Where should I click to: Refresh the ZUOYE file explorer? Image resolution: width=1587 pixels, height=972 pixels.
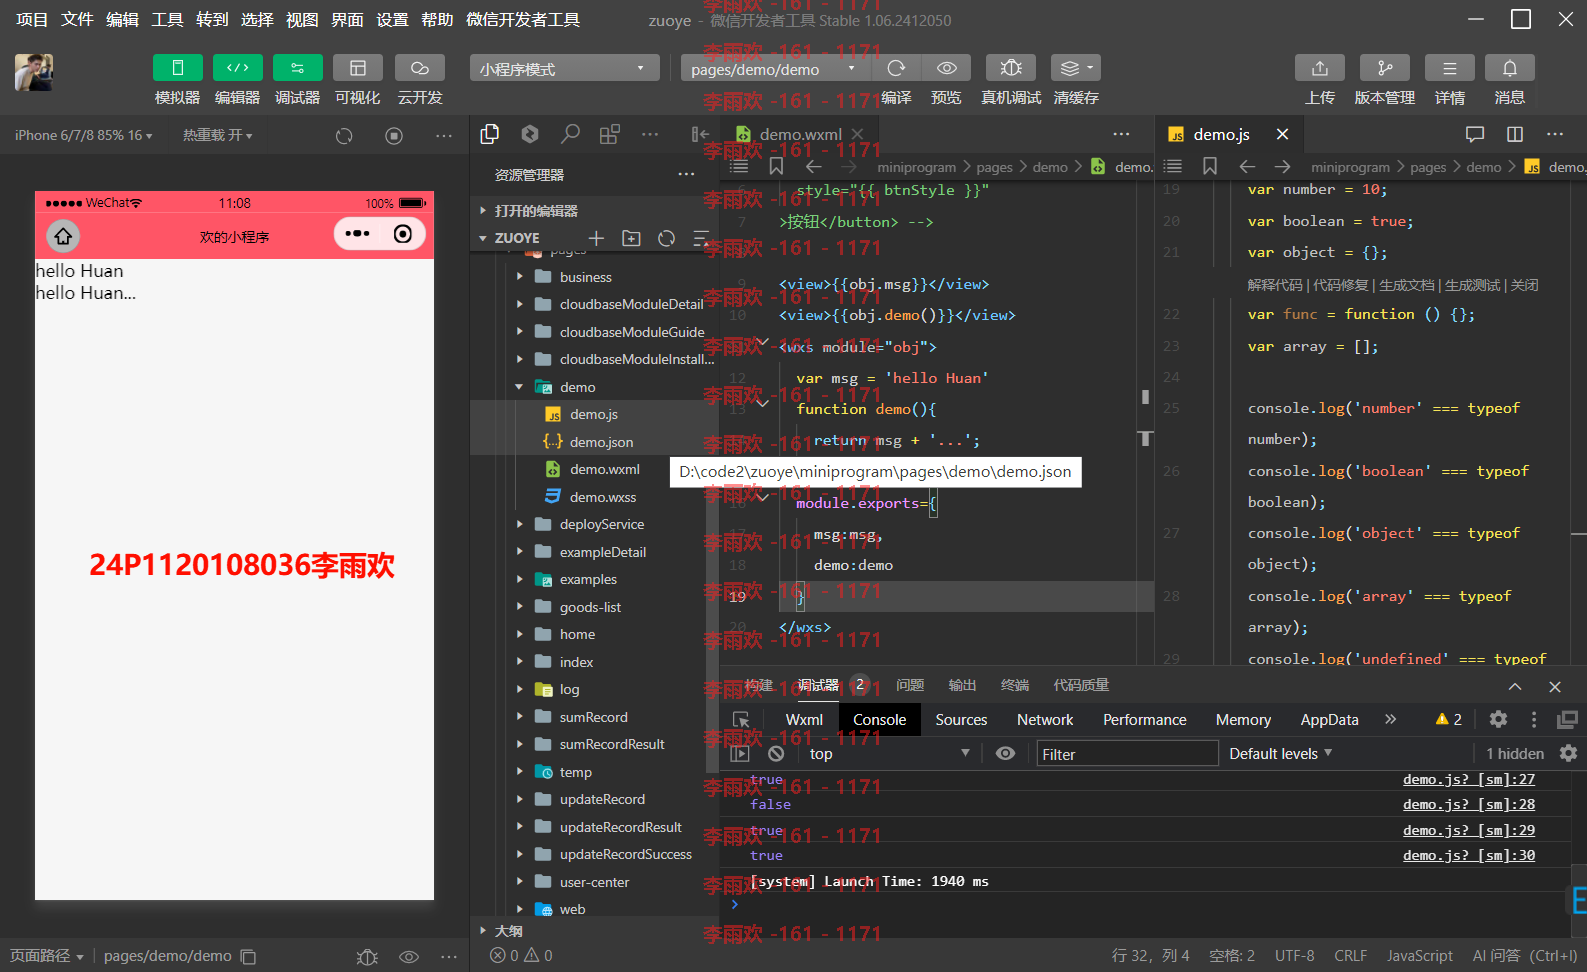(666, 238)
